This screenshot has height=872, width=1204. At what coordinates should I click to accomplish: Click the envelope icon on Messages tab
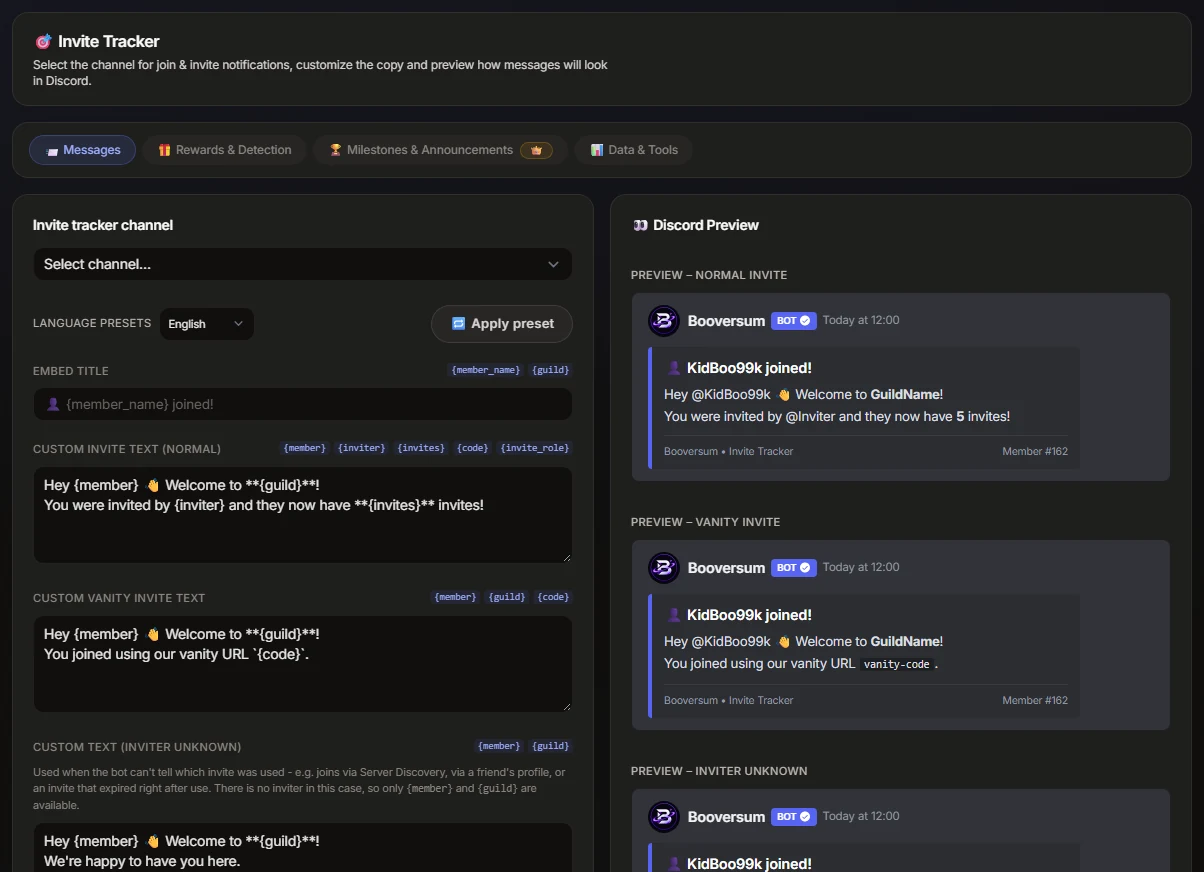point(52,150)
